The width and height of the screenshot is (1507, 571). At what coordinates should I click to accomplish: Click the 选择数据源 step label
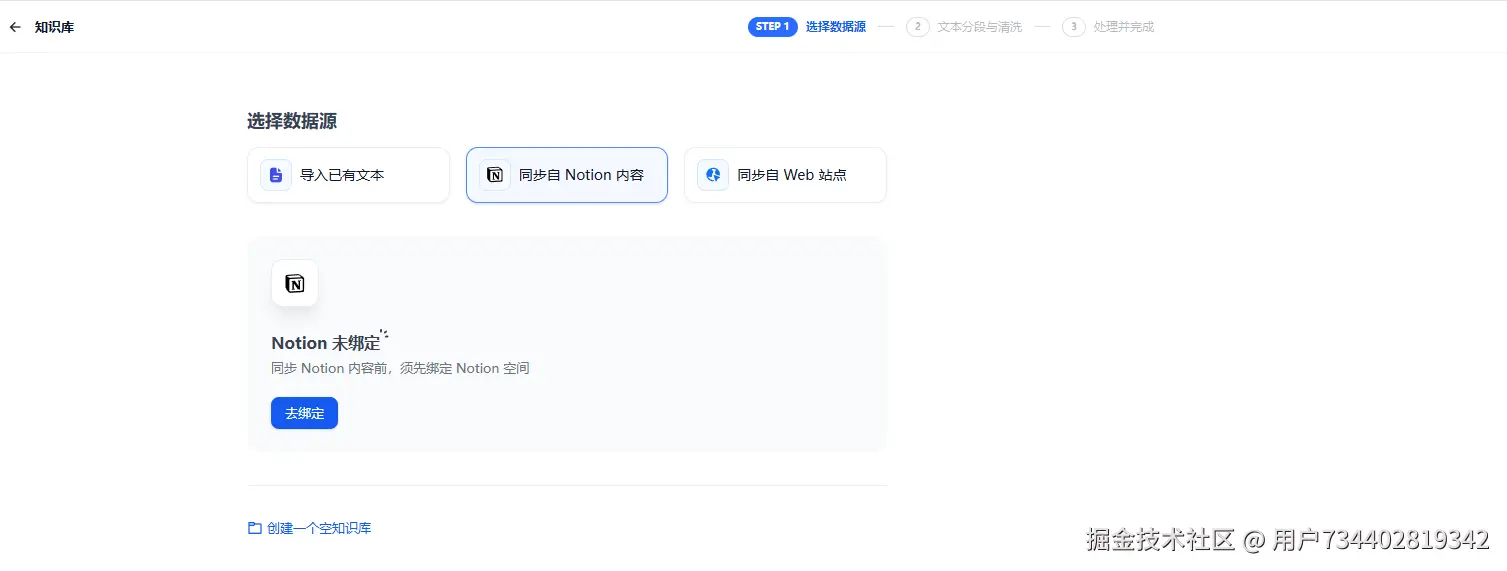pos(836,27)
